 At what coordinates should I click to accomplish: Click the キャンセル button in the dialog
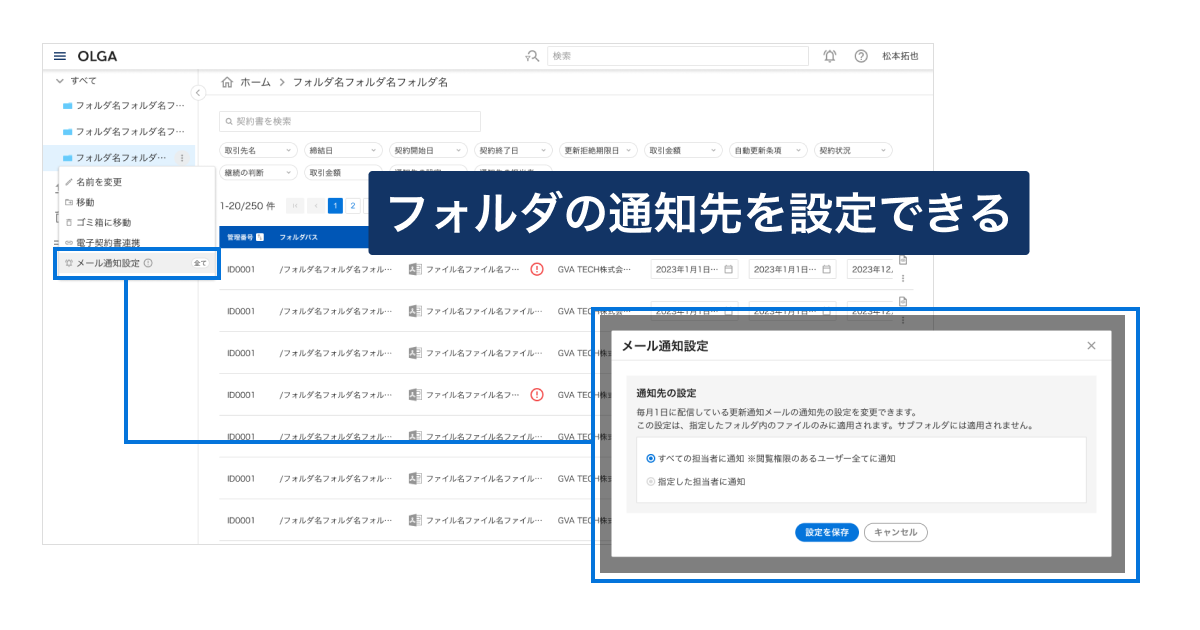tap(896, 533)
